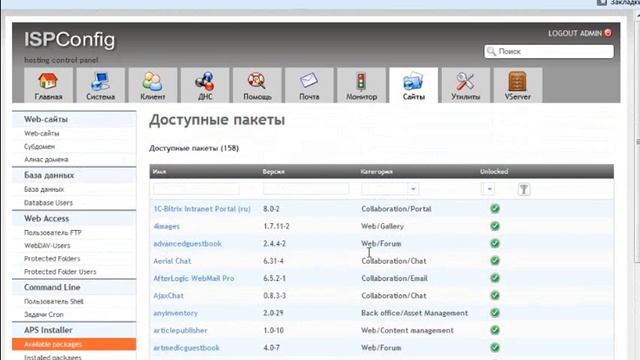640x360 pixels.
Task: Toggle unlocked status for articlepublisher
Action: tap(495, 330)
